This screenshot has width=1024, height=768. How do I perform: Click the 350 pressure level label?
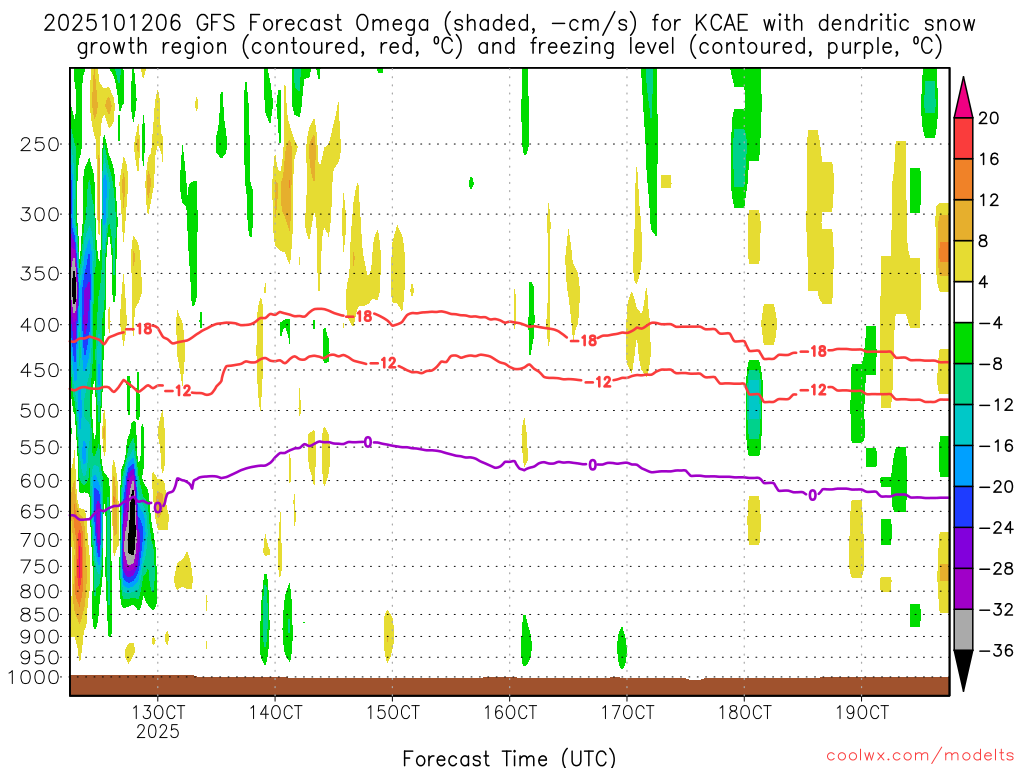point(40,274)
